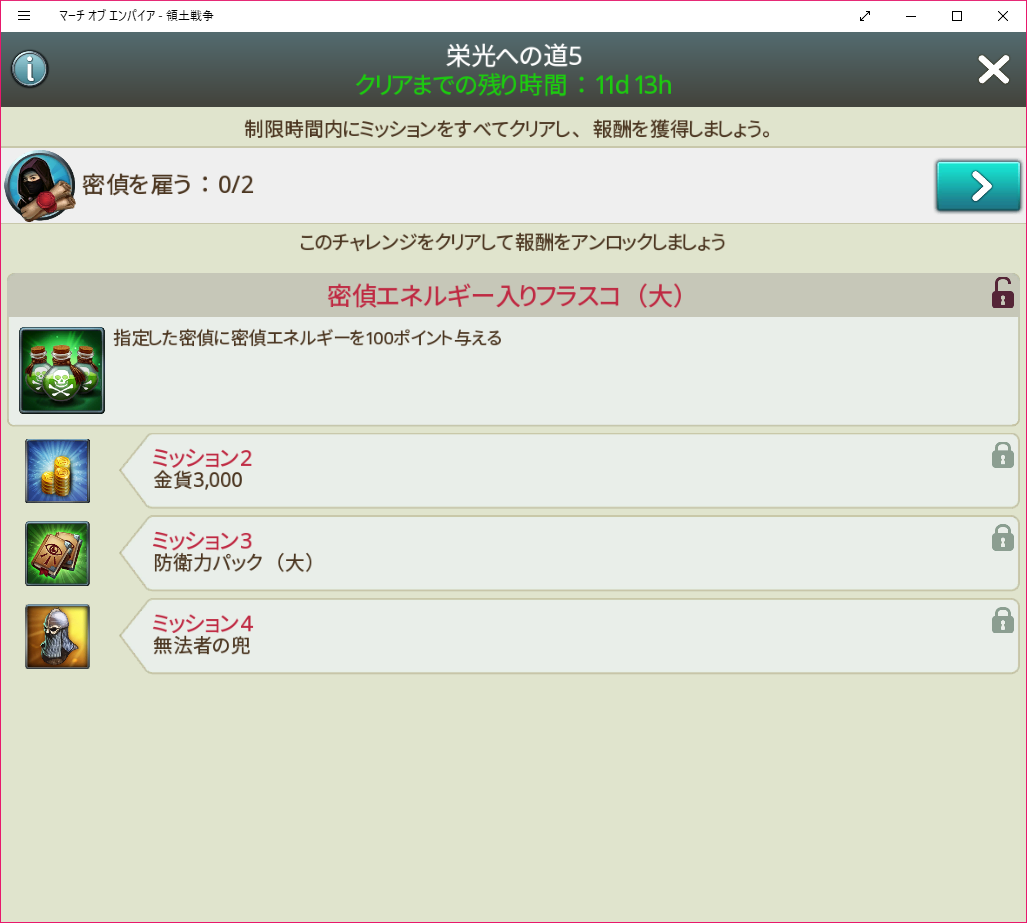Click the defense pack book icon
The image size is (1027, 923).
coord(58,553)
